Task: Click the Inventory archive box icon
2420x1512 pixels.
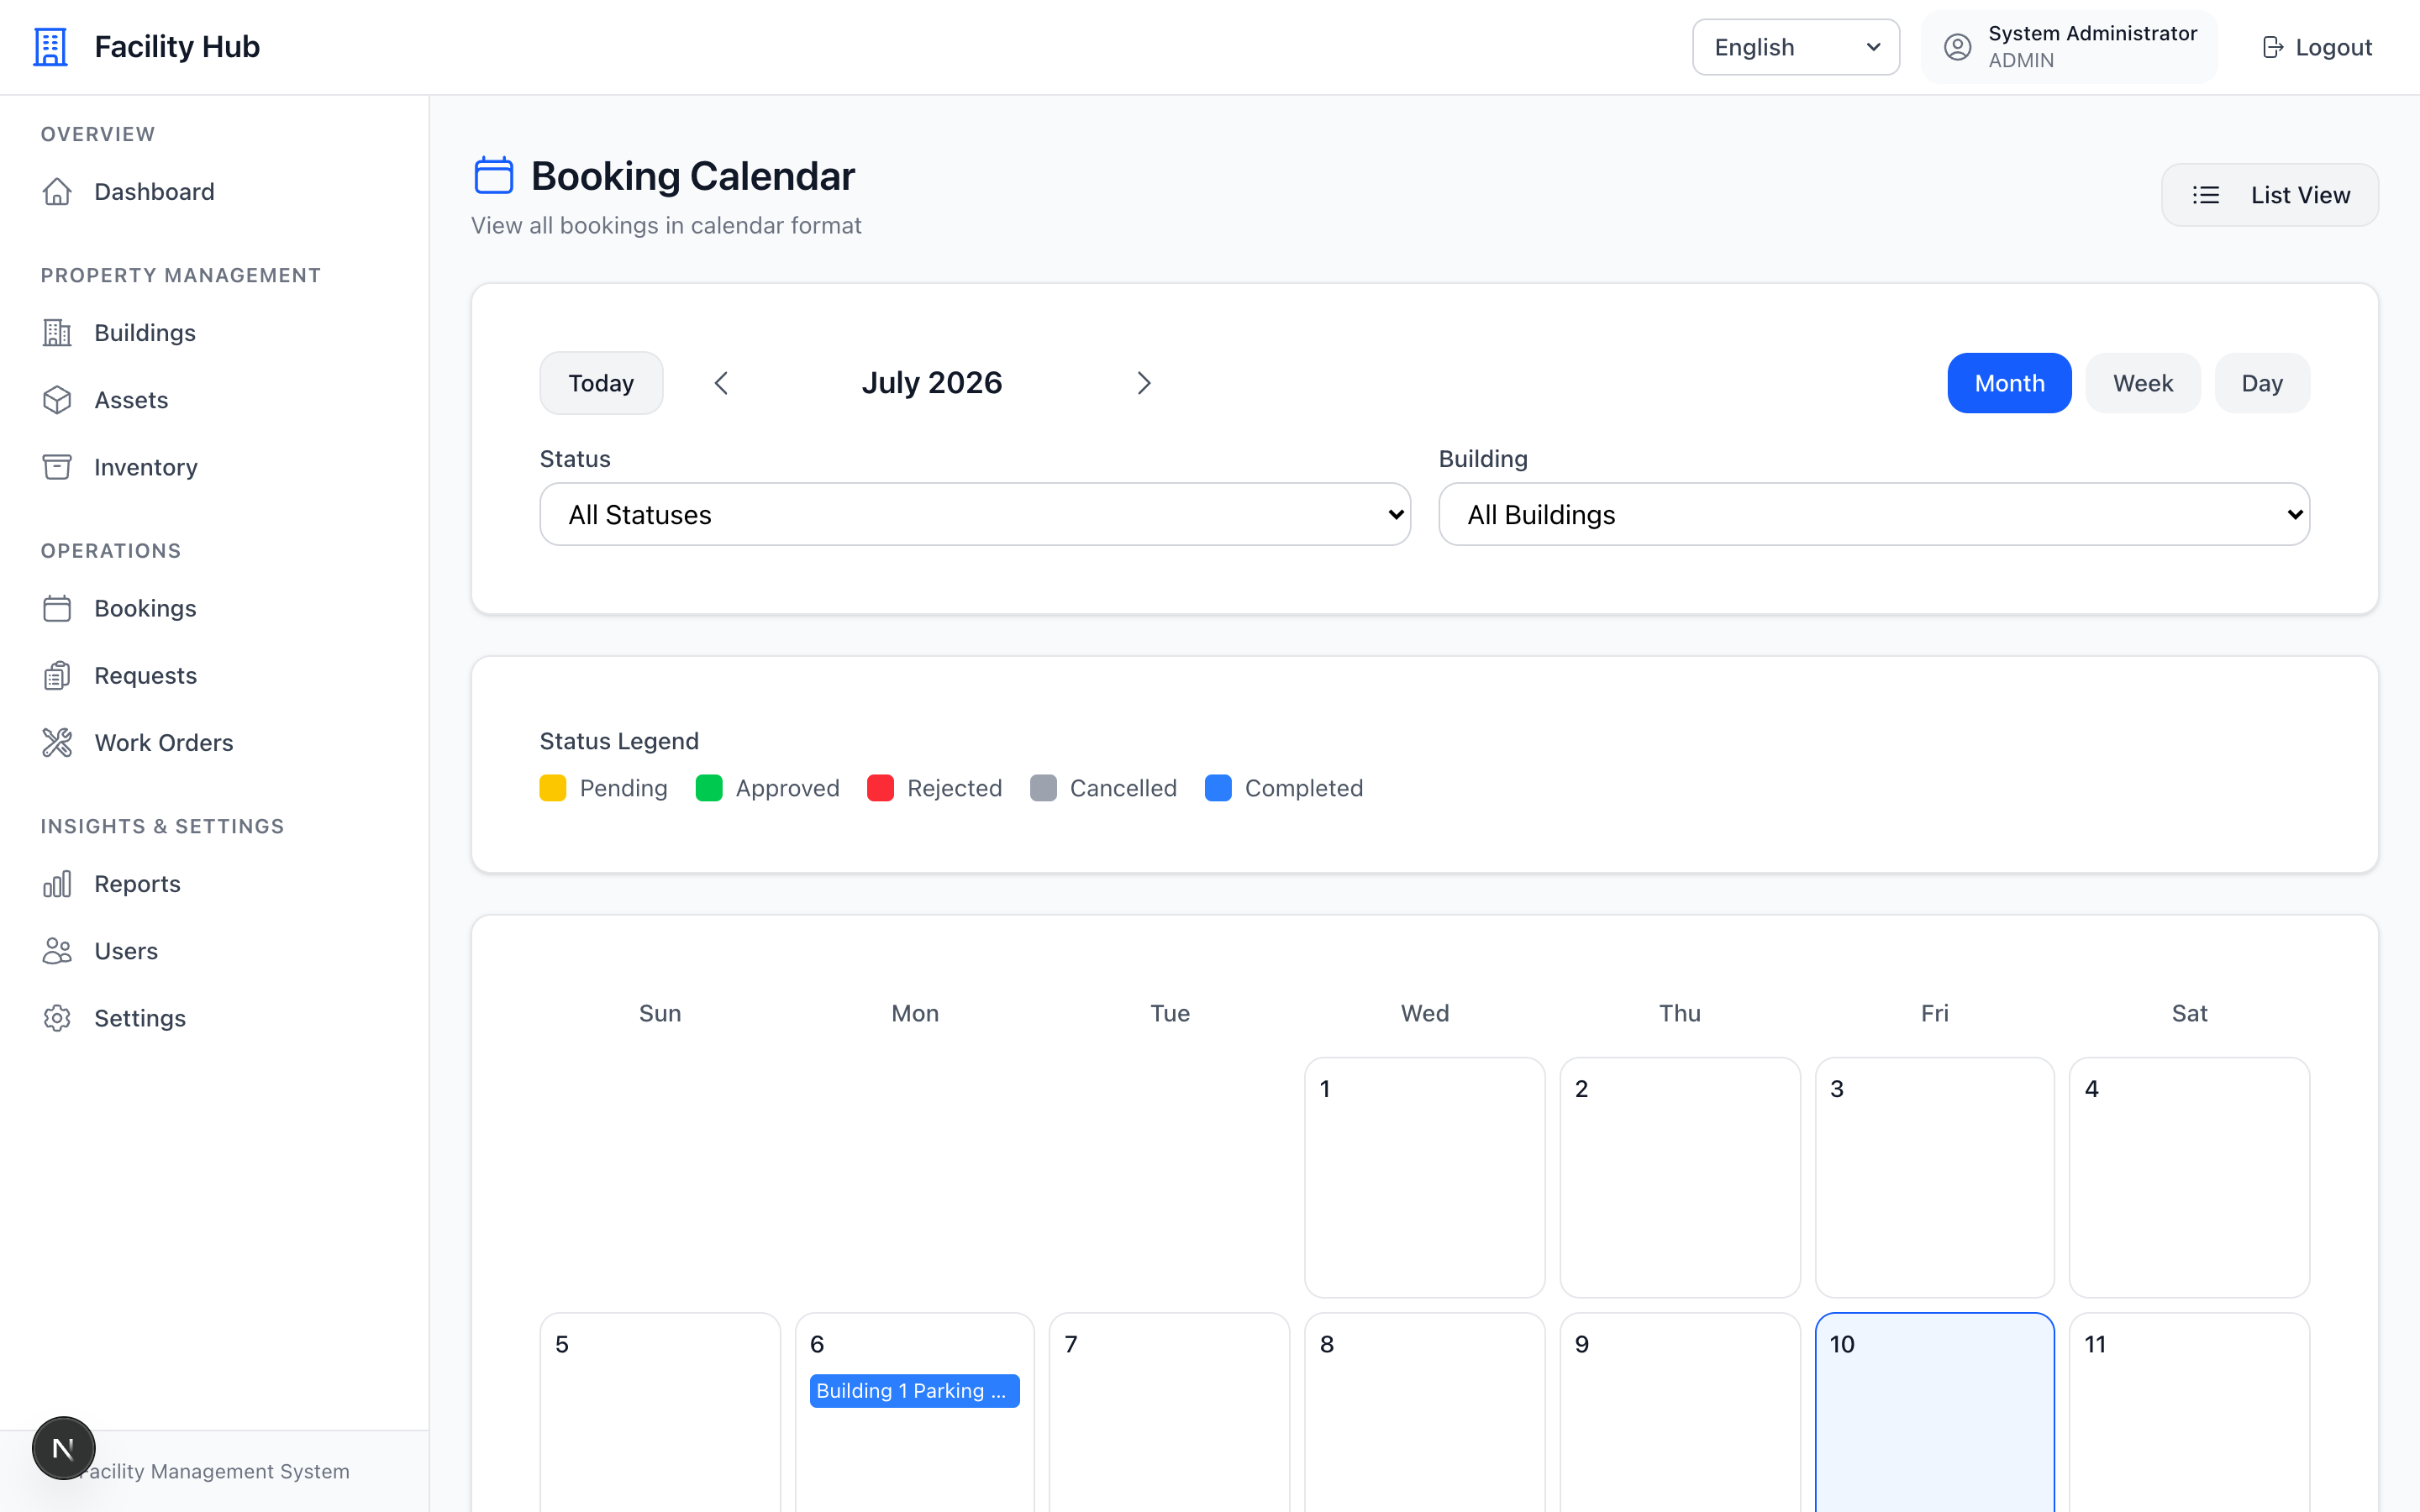Action: pos(57,467)
